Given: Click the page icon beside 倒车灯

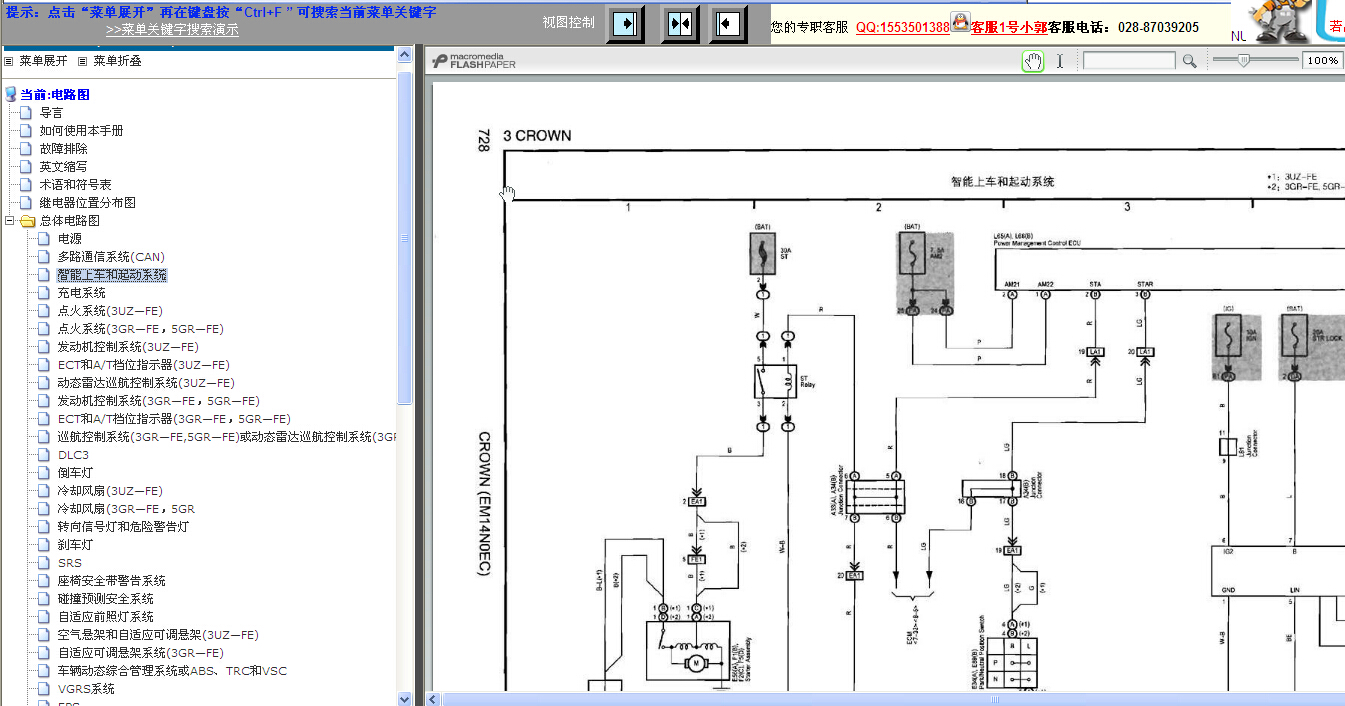Looking at the screenshot, I should [44, 473].
